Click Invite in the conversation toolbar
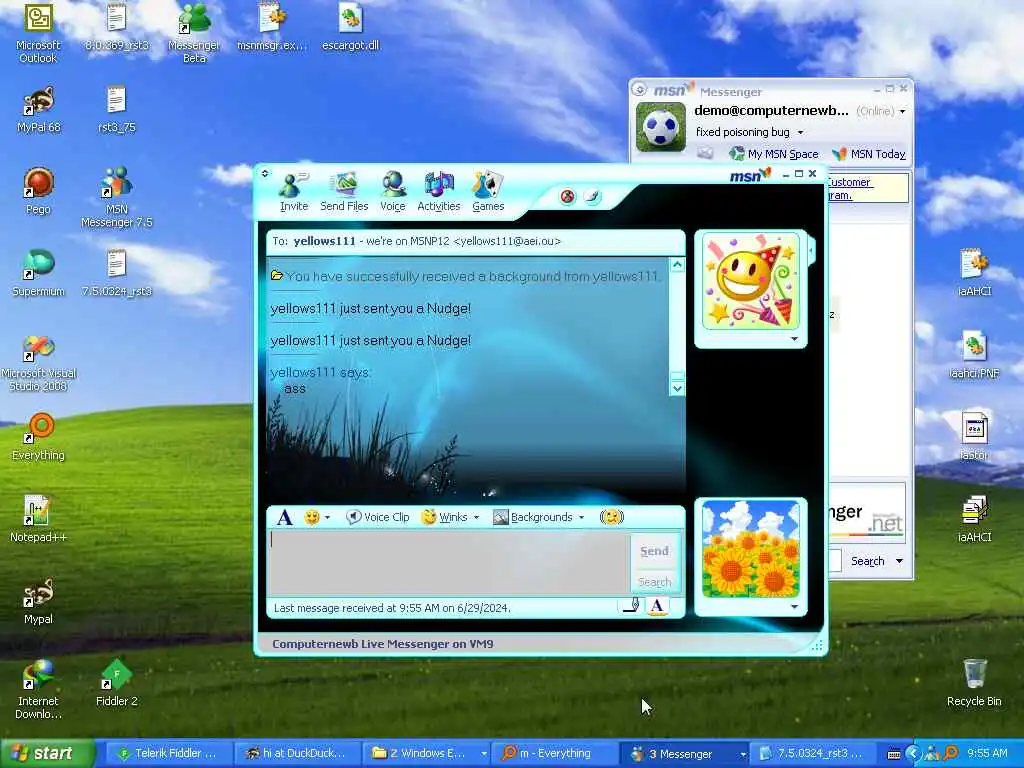Viewport: 1024px width, 768px height. click(293, 193)
